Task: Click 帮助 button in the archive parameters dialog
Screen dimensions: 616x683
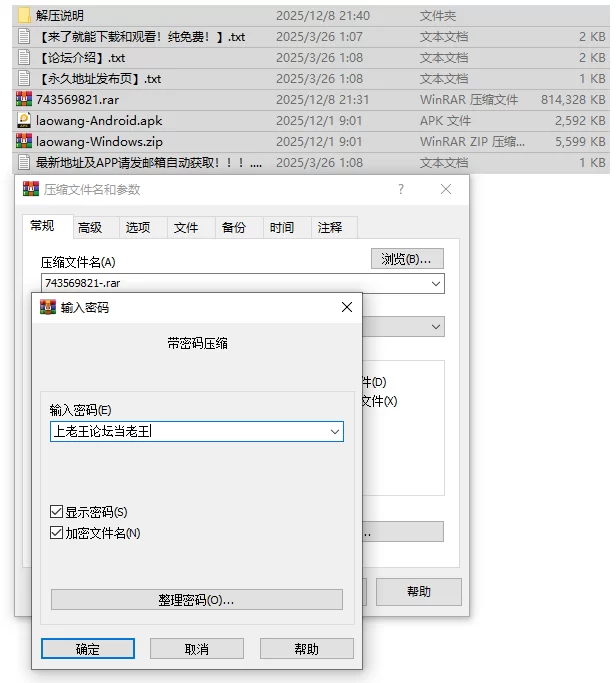Action: [419, 592]
